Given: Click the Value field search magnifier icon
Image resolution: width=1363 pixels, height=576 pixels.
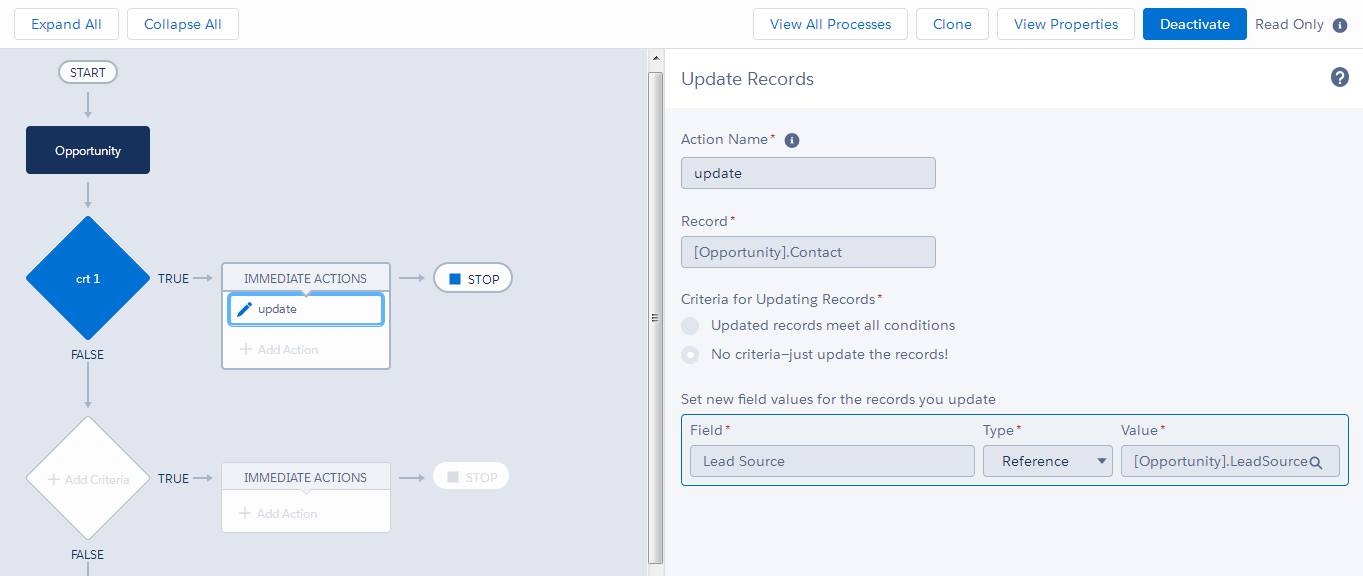Looking at the screenshot, I should [x=1316, y=462].
